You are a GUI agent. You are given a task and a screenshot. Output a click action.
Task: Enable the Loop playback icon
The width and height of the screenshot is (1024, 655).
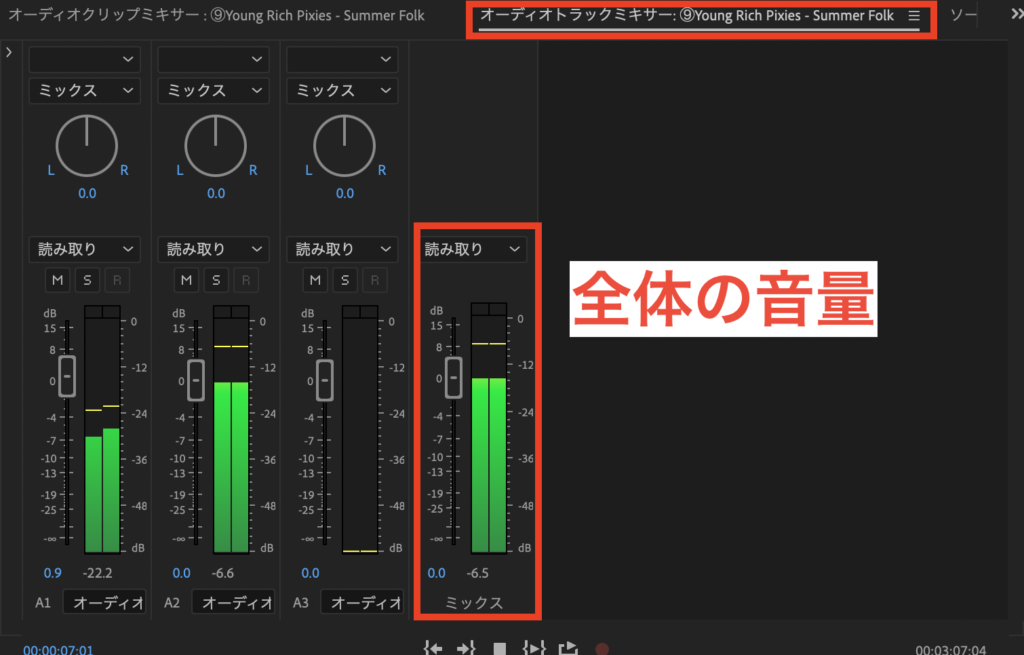click(x=567, y=647)
